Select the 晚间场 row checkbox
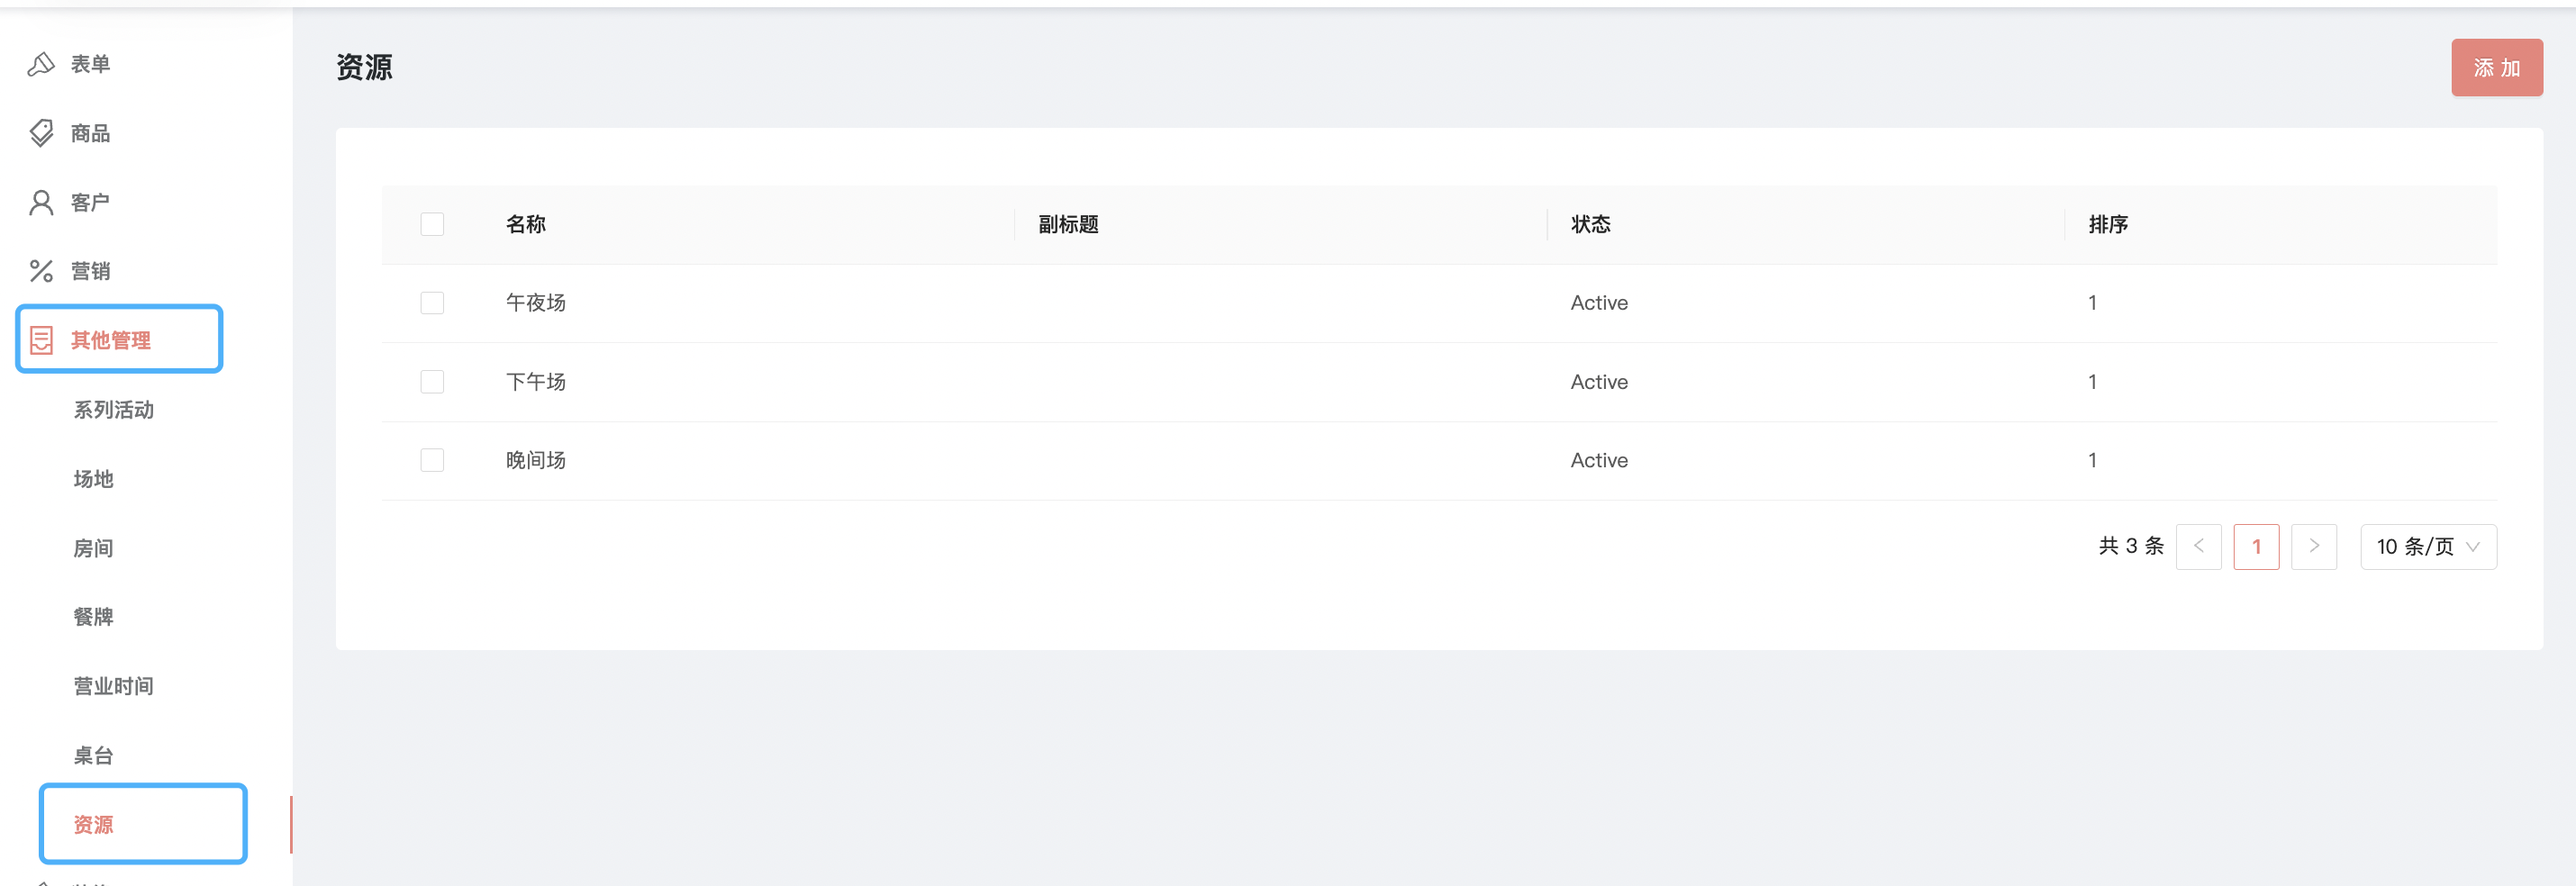 click(432, 460)
